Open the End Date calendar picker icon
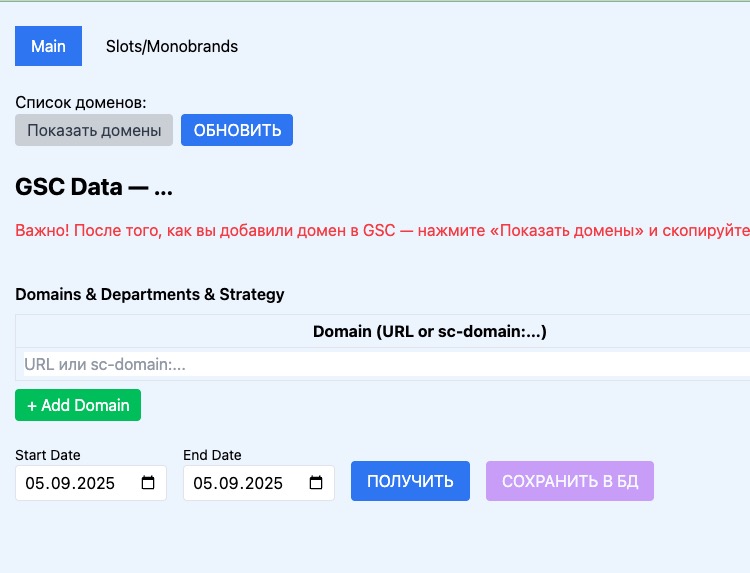The image size is (750, 573). pyautogui.click(x=316, y=483)
